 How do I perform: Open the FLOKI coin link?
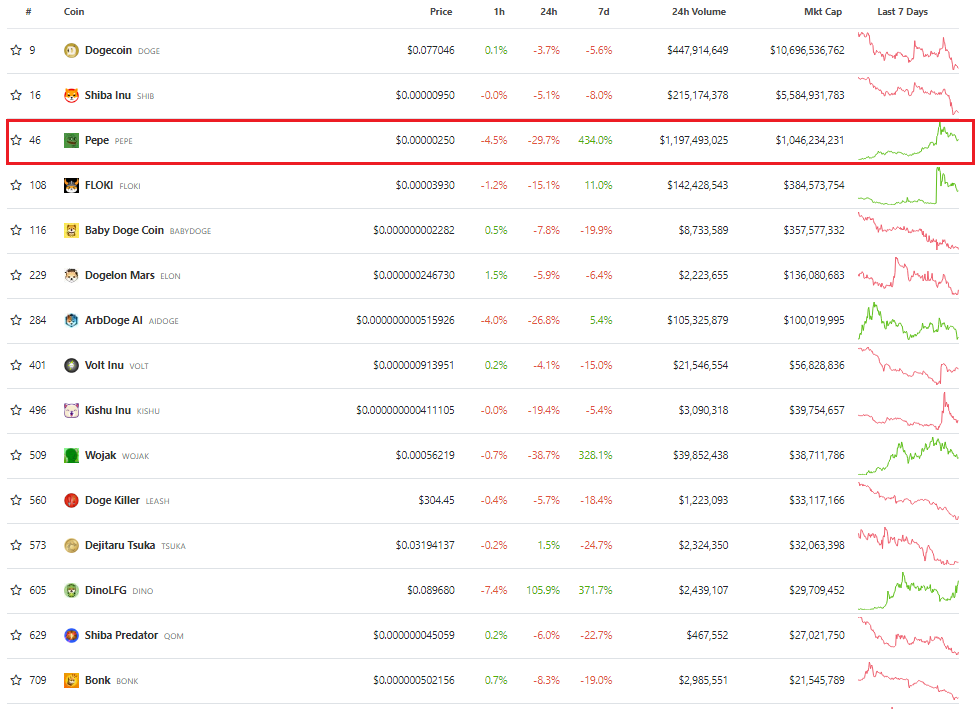pos(99,185)
